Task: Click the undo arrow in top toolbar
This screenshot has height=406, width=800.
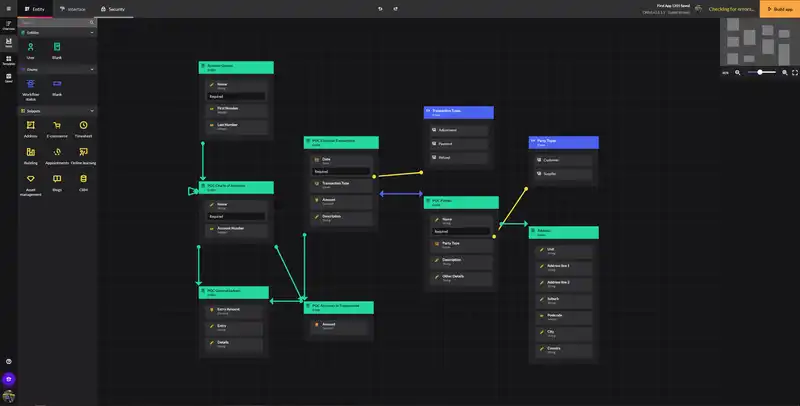Action: (380, 9)
